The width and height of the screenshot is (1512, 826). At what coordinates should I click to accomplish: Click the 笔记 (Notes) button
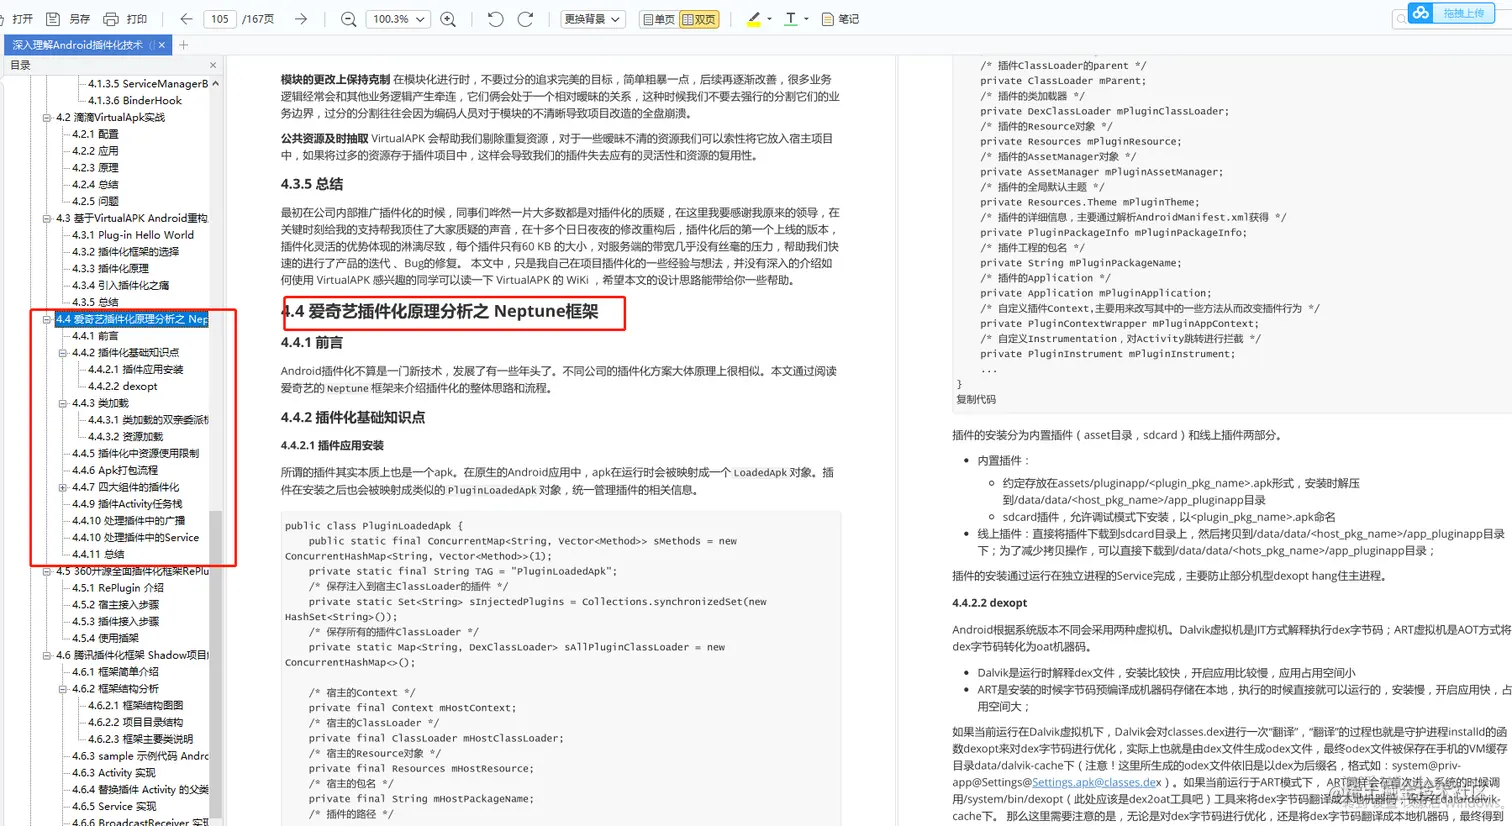pyautogui.click(x=840, y=19)
